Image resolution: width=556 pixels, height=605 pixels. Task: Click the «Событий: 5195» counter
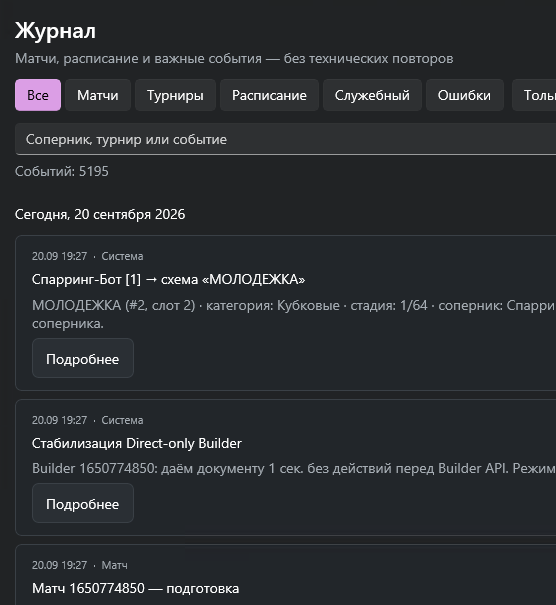click(x=62, y=171)
